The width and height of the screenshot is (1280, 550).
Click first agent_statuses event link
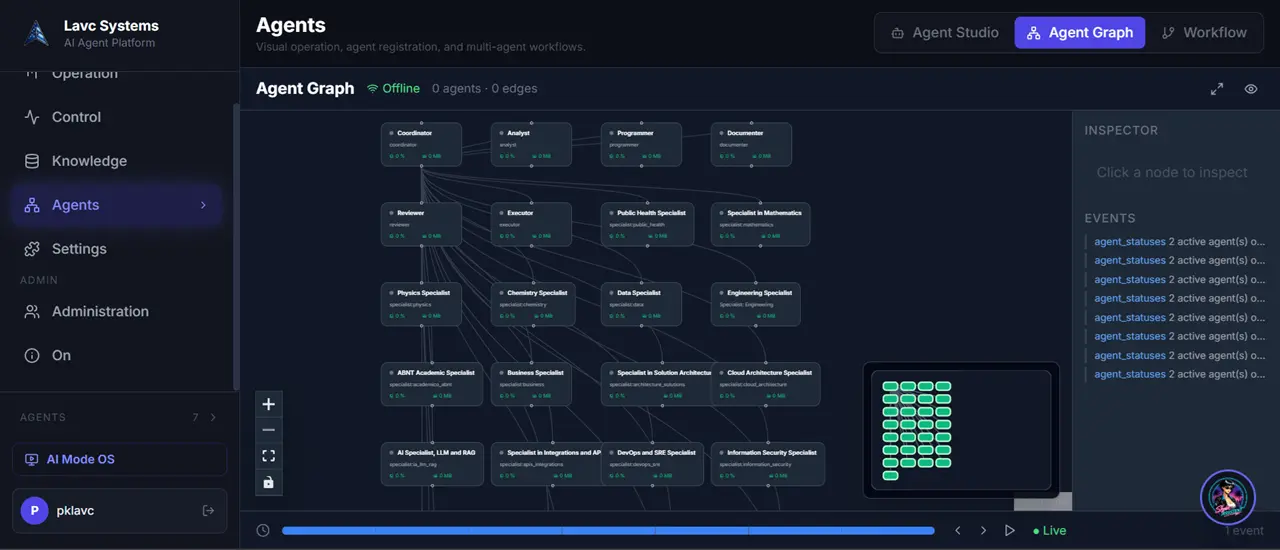click(1130, 242)
